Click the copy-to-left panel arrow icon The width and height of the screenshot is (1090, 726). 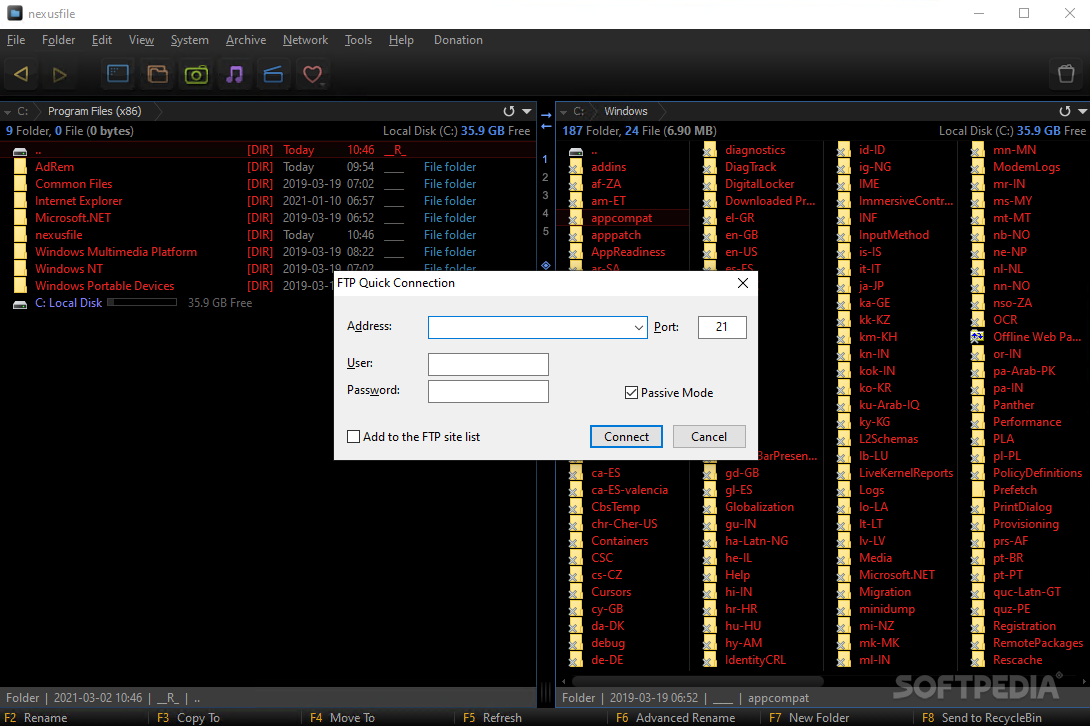(546, 127)
